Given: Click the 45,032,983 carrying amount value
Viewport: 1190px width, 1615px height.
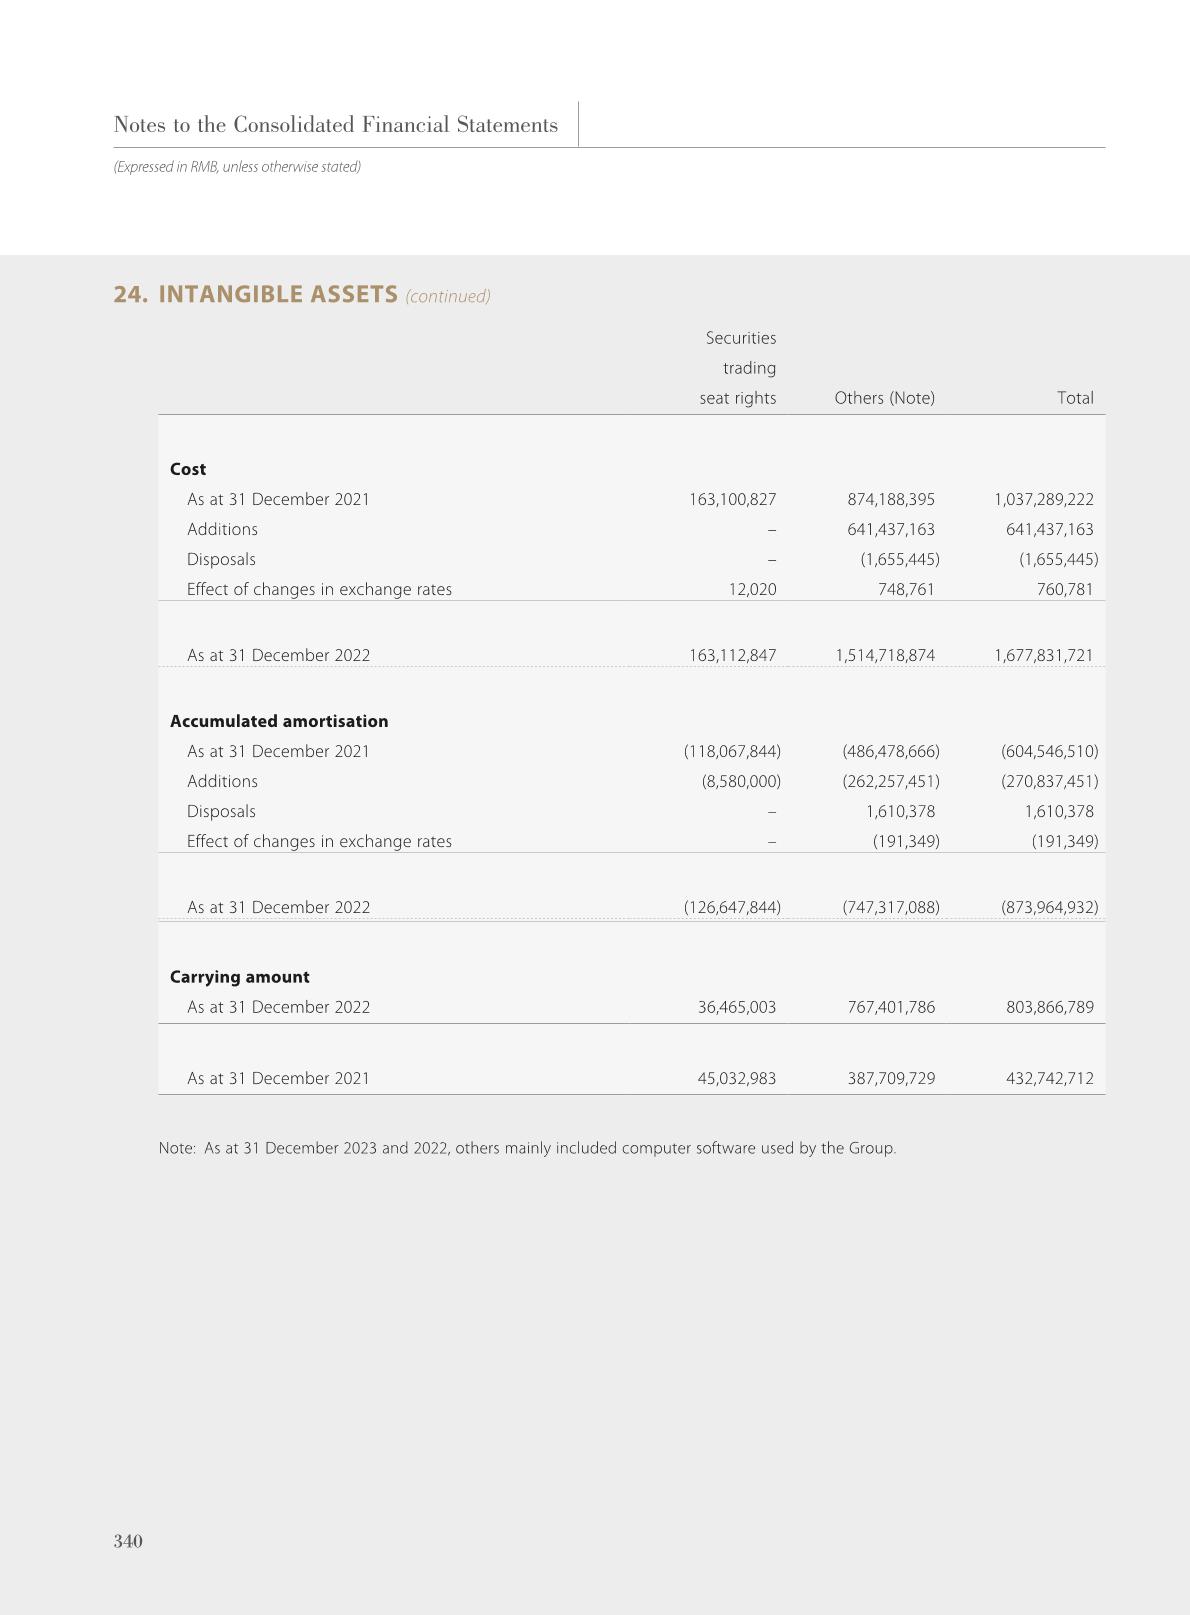Looking at the screenshot, I should (736, 1078).
